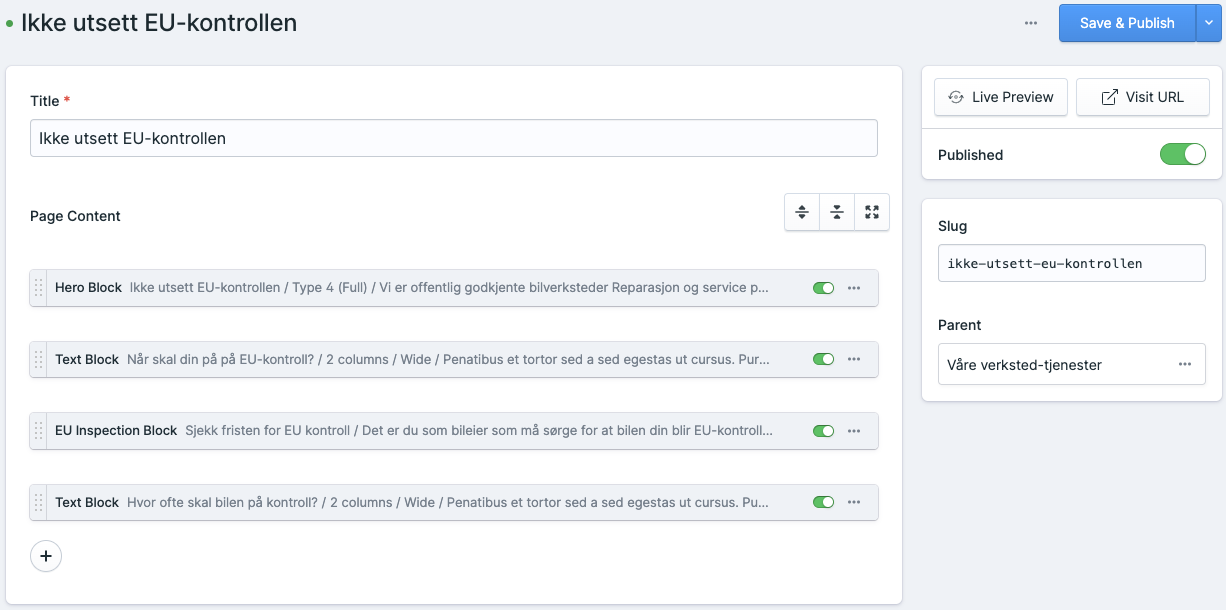Screen dimensions: 1226x610
Task: Open the Hero Block options menu
Action: (854, 288)
